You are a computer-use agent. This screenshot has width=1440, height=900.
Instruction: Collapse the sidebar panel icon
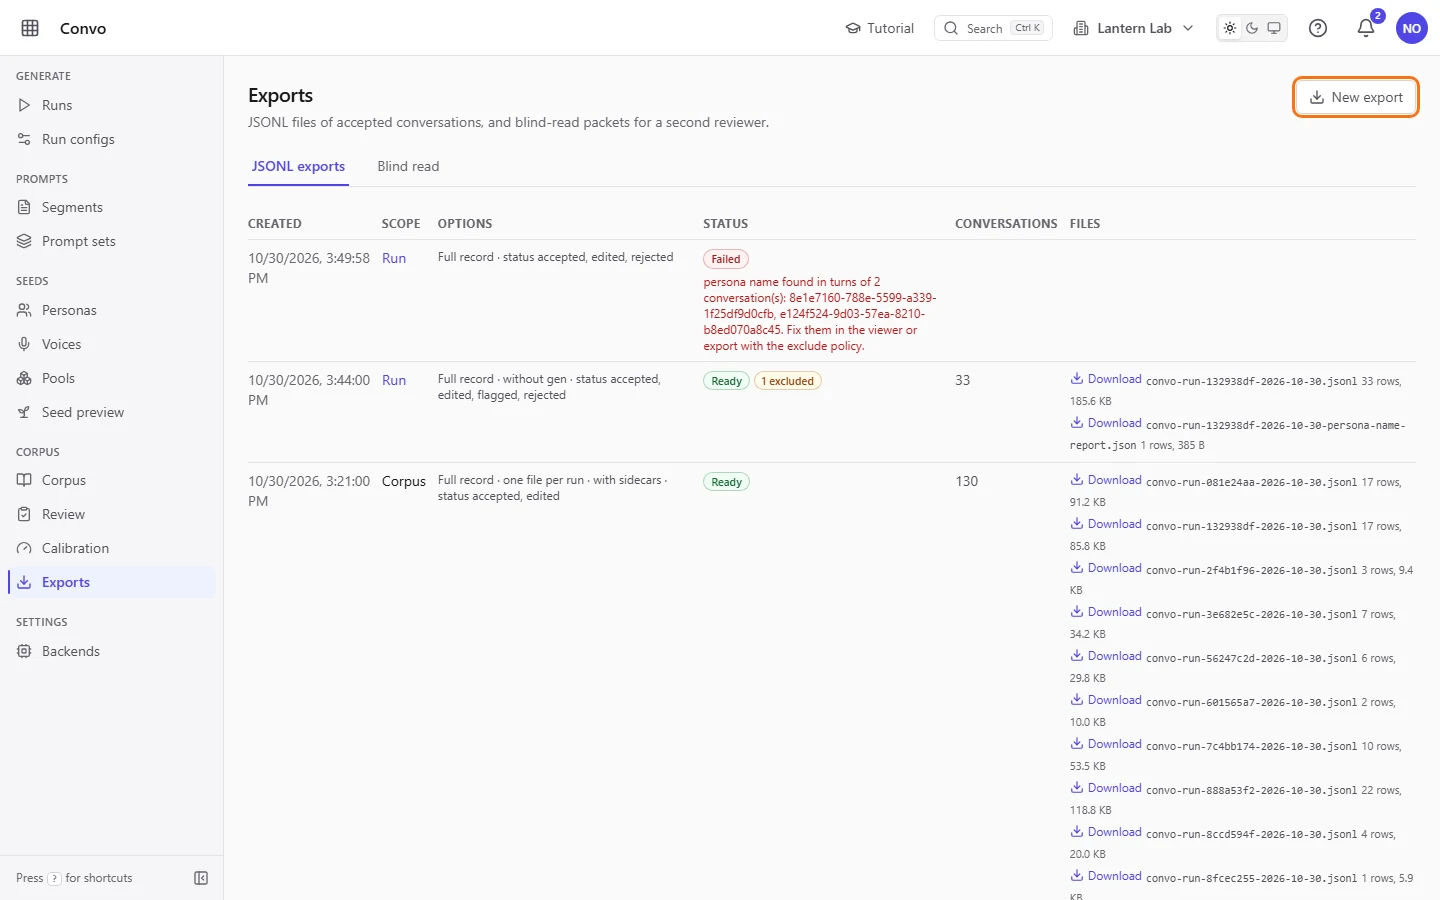(201, 878)
